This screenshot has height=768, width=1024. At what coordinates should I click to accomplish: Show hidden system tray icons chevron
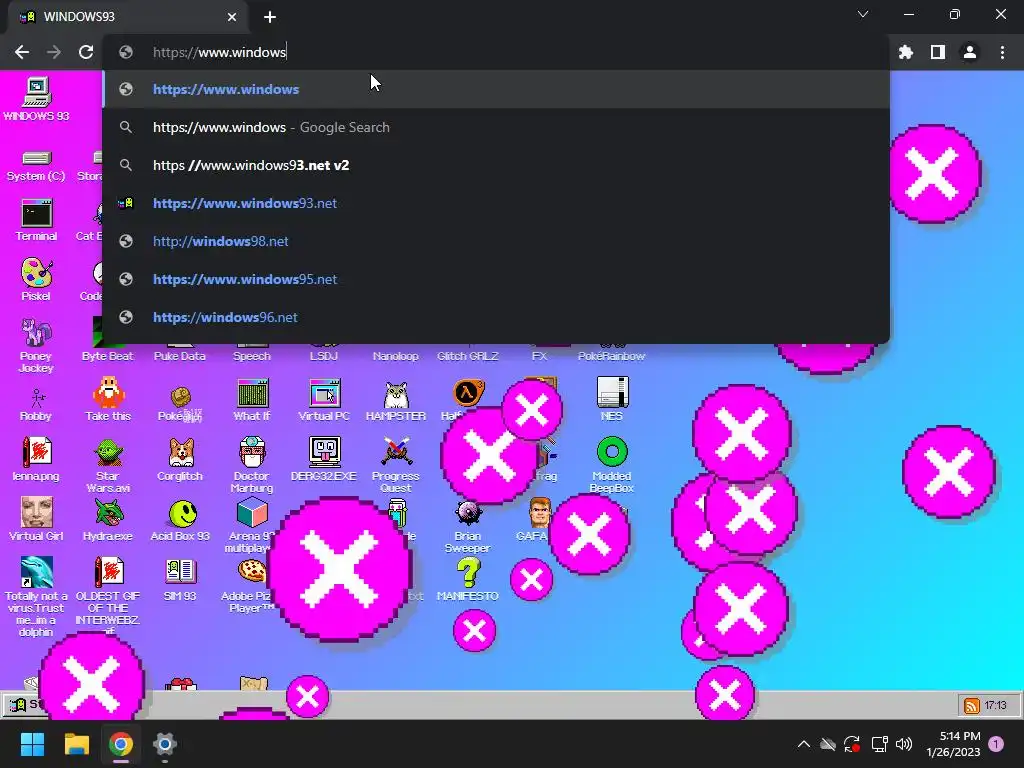pos(804,744)
